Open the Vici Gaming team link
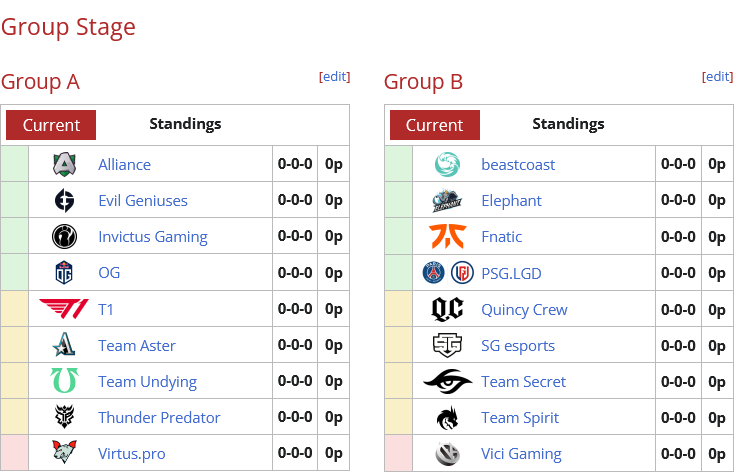This screenshot has height=475, width=739. tap(521, 454)
